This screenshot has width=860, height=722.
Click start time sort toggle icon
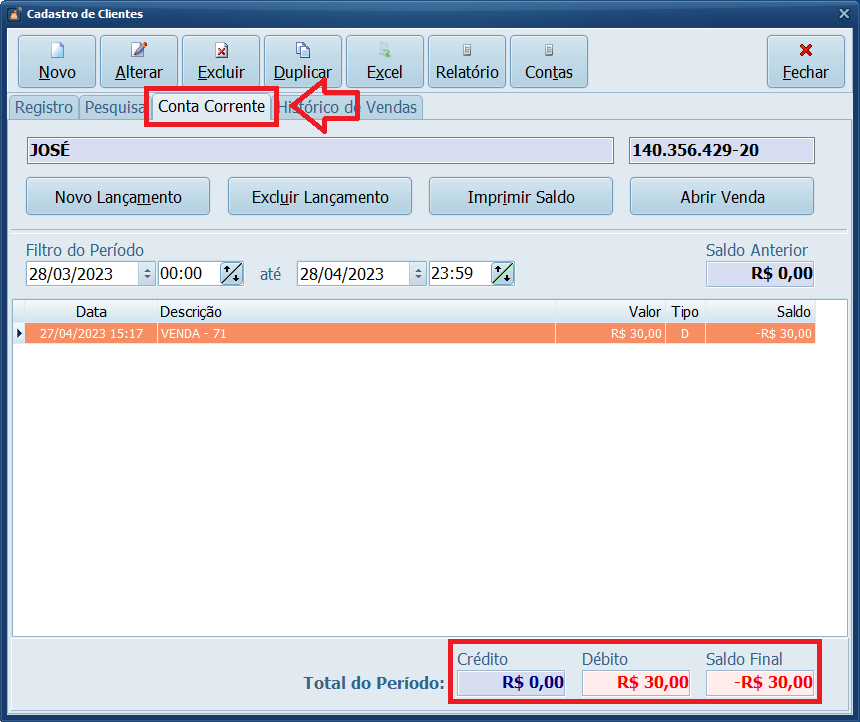click(231, 273)
